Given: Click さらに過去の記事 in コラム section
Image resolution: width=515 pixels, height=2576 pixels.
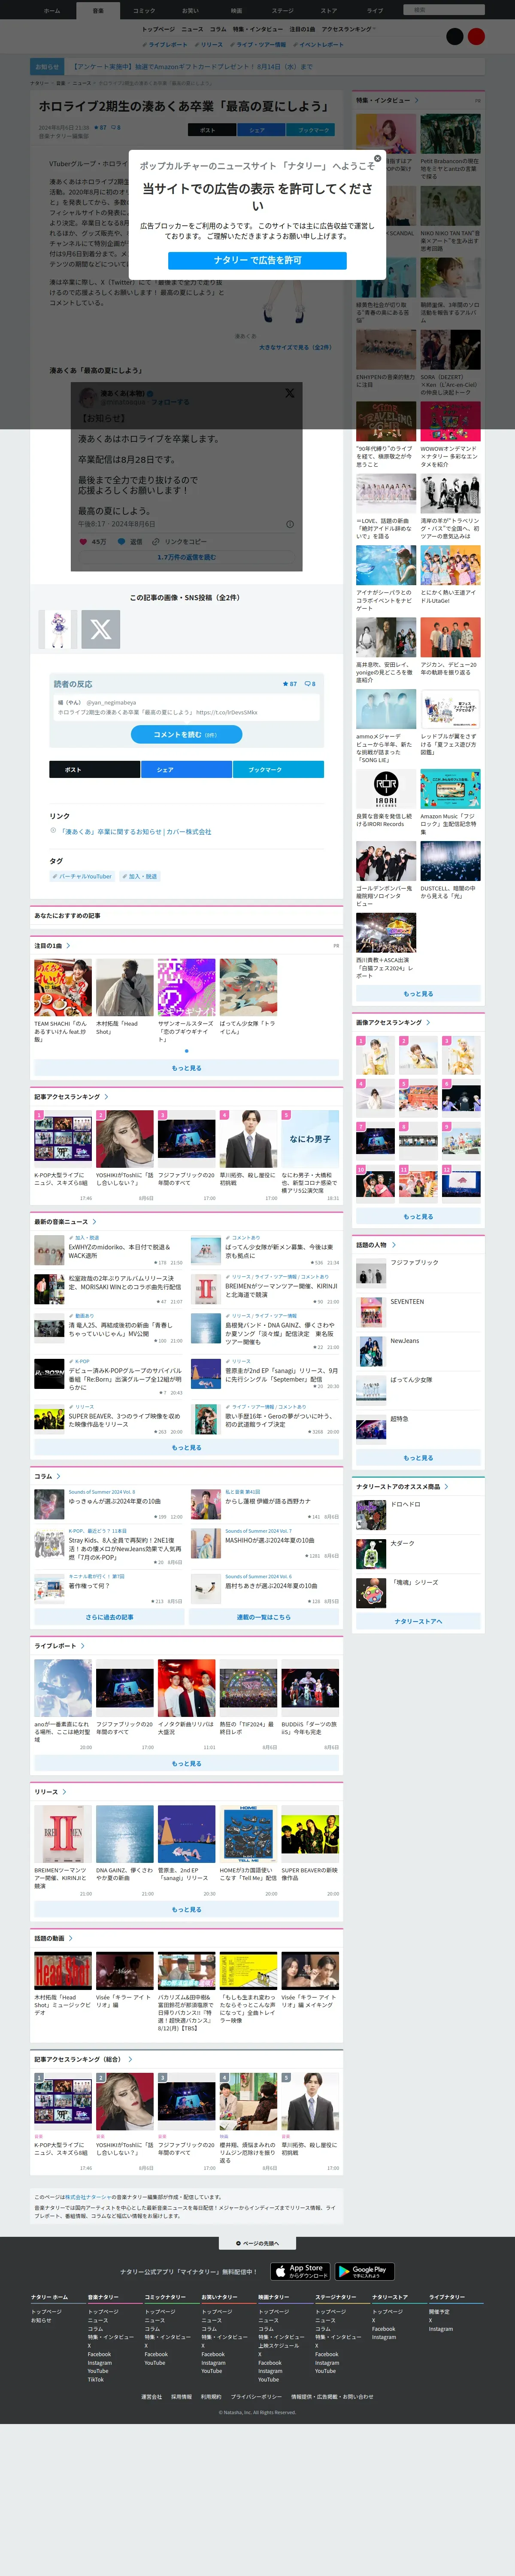Looking at the screenshot, I should 109,1617.
